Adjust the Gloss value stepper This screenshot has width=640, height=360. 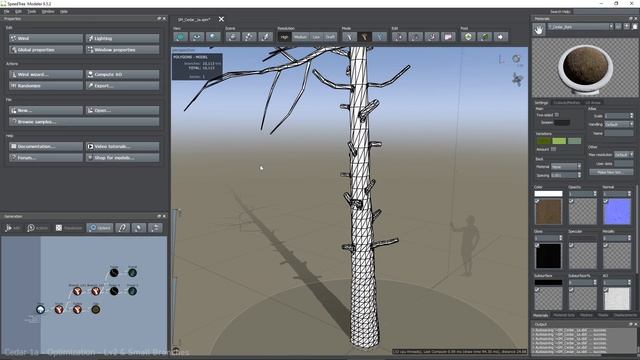(560, 238)
